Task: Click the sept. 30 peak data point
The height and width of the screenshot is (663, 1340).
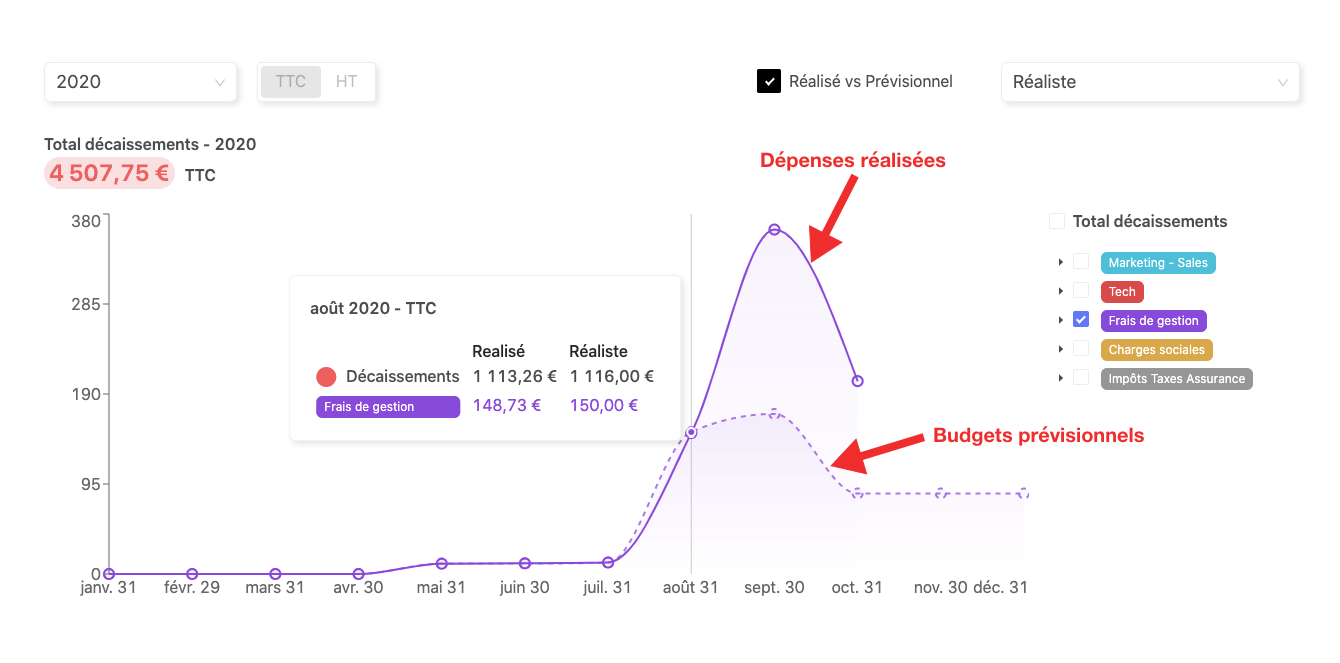Action: tap(774, 230)
